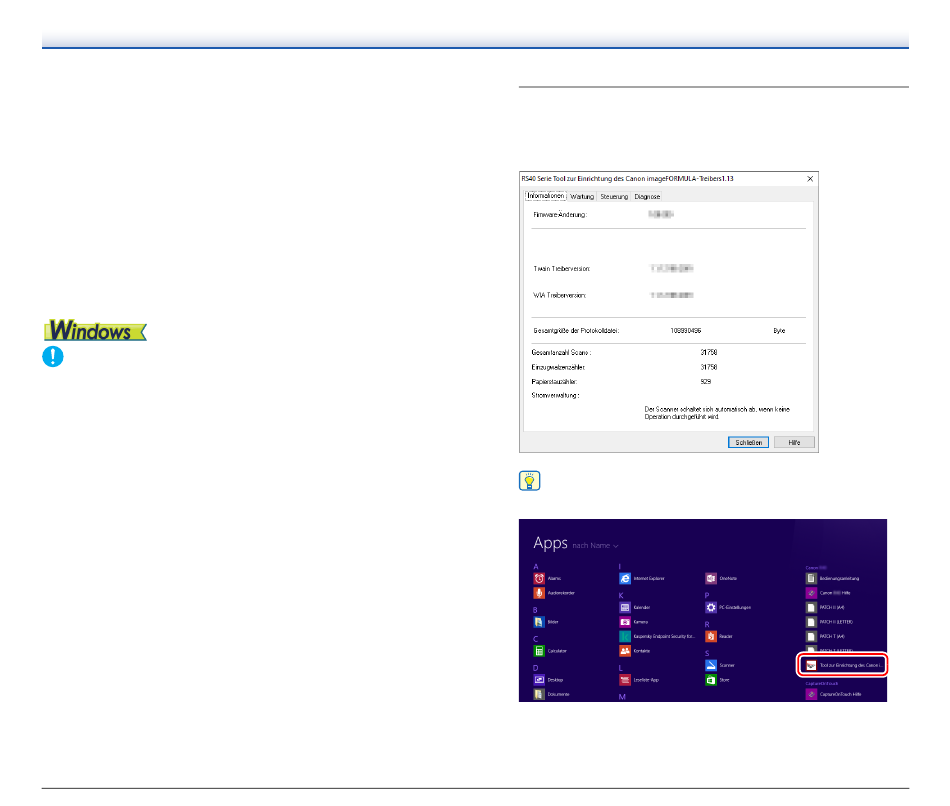Image resolution: width=950 pixels, height=806 pixels.
Task: Click the 'Firmware Änderung' label
Action: pyautogui.click(x=560, y=215)
